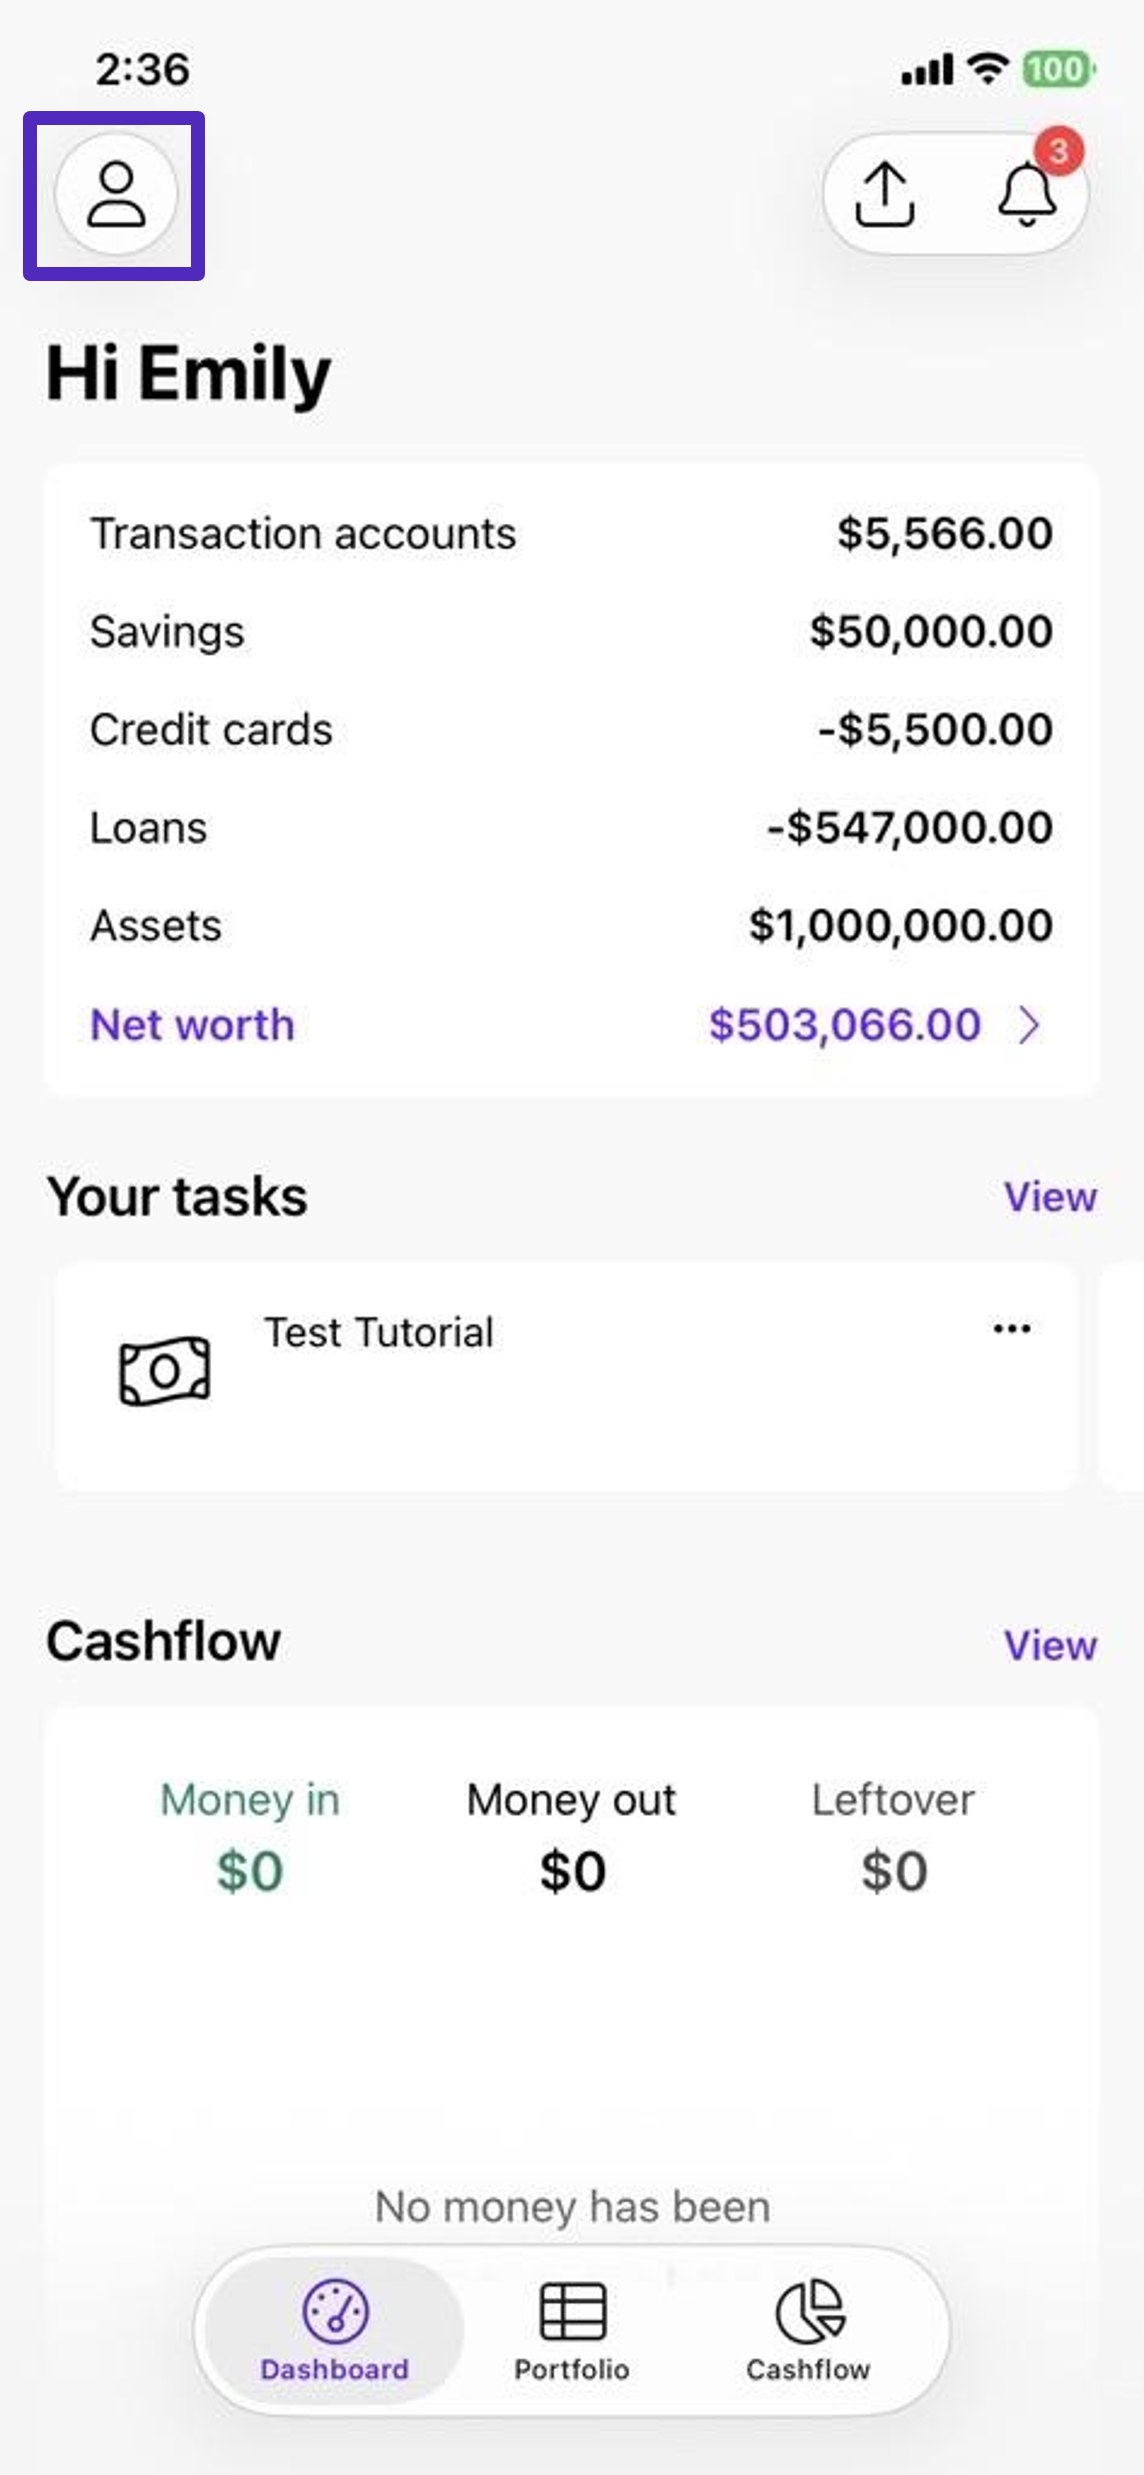The width and height of the screenshot is (1144, 2475).
Task: Tap the battery indicator in status bar
Action: (x=1058, y=69)
